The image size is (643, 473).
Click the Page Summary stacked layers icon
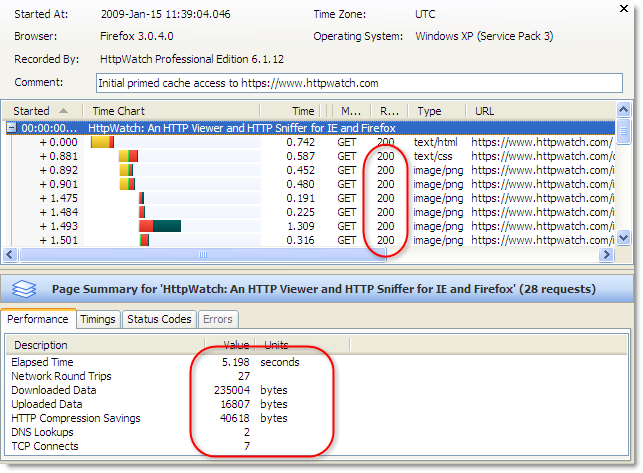pyautogui.click(x=24, y=289)
